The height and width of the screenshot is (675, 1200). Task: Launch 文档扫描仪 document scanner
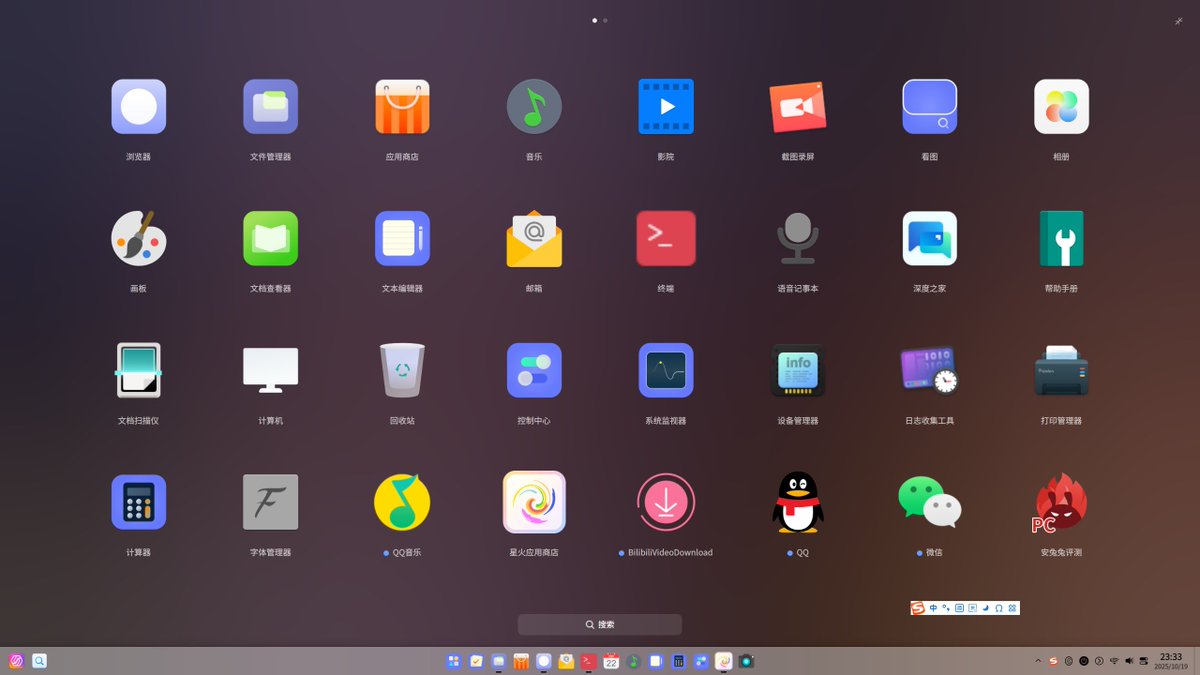pos(139,370)
